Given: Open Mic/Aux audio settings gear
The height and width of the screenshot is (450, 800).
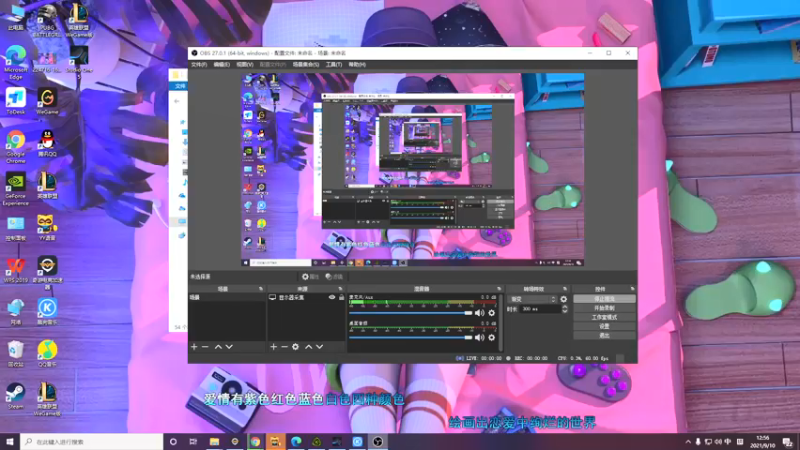Looking at the screenshot, I should coord(492,313).
